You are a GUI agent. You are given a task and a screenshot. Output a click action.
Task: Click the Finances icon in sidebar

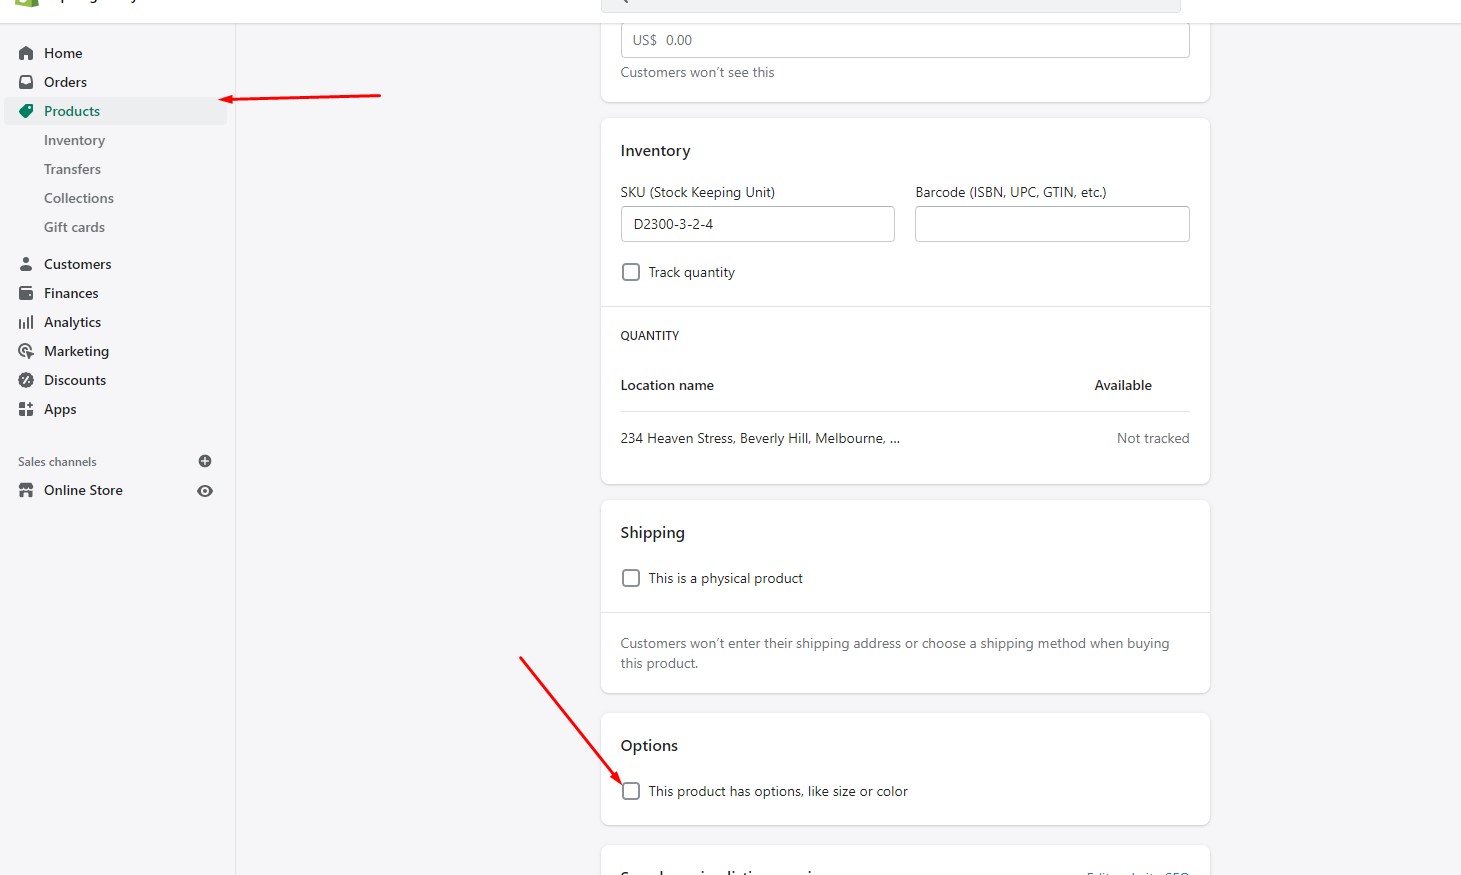(x=26, y=293)
